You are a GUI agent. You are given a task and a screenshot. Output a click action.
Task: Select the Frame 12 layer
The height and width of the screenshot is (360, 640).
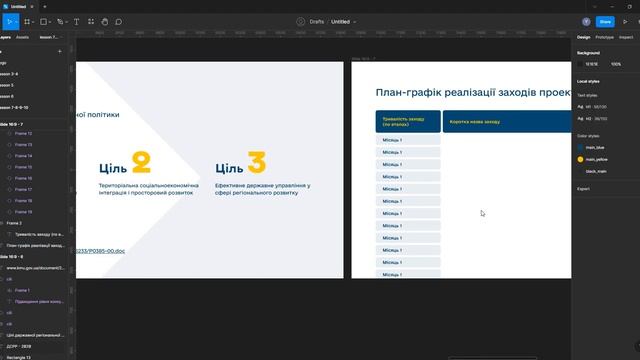coord(23,133)
